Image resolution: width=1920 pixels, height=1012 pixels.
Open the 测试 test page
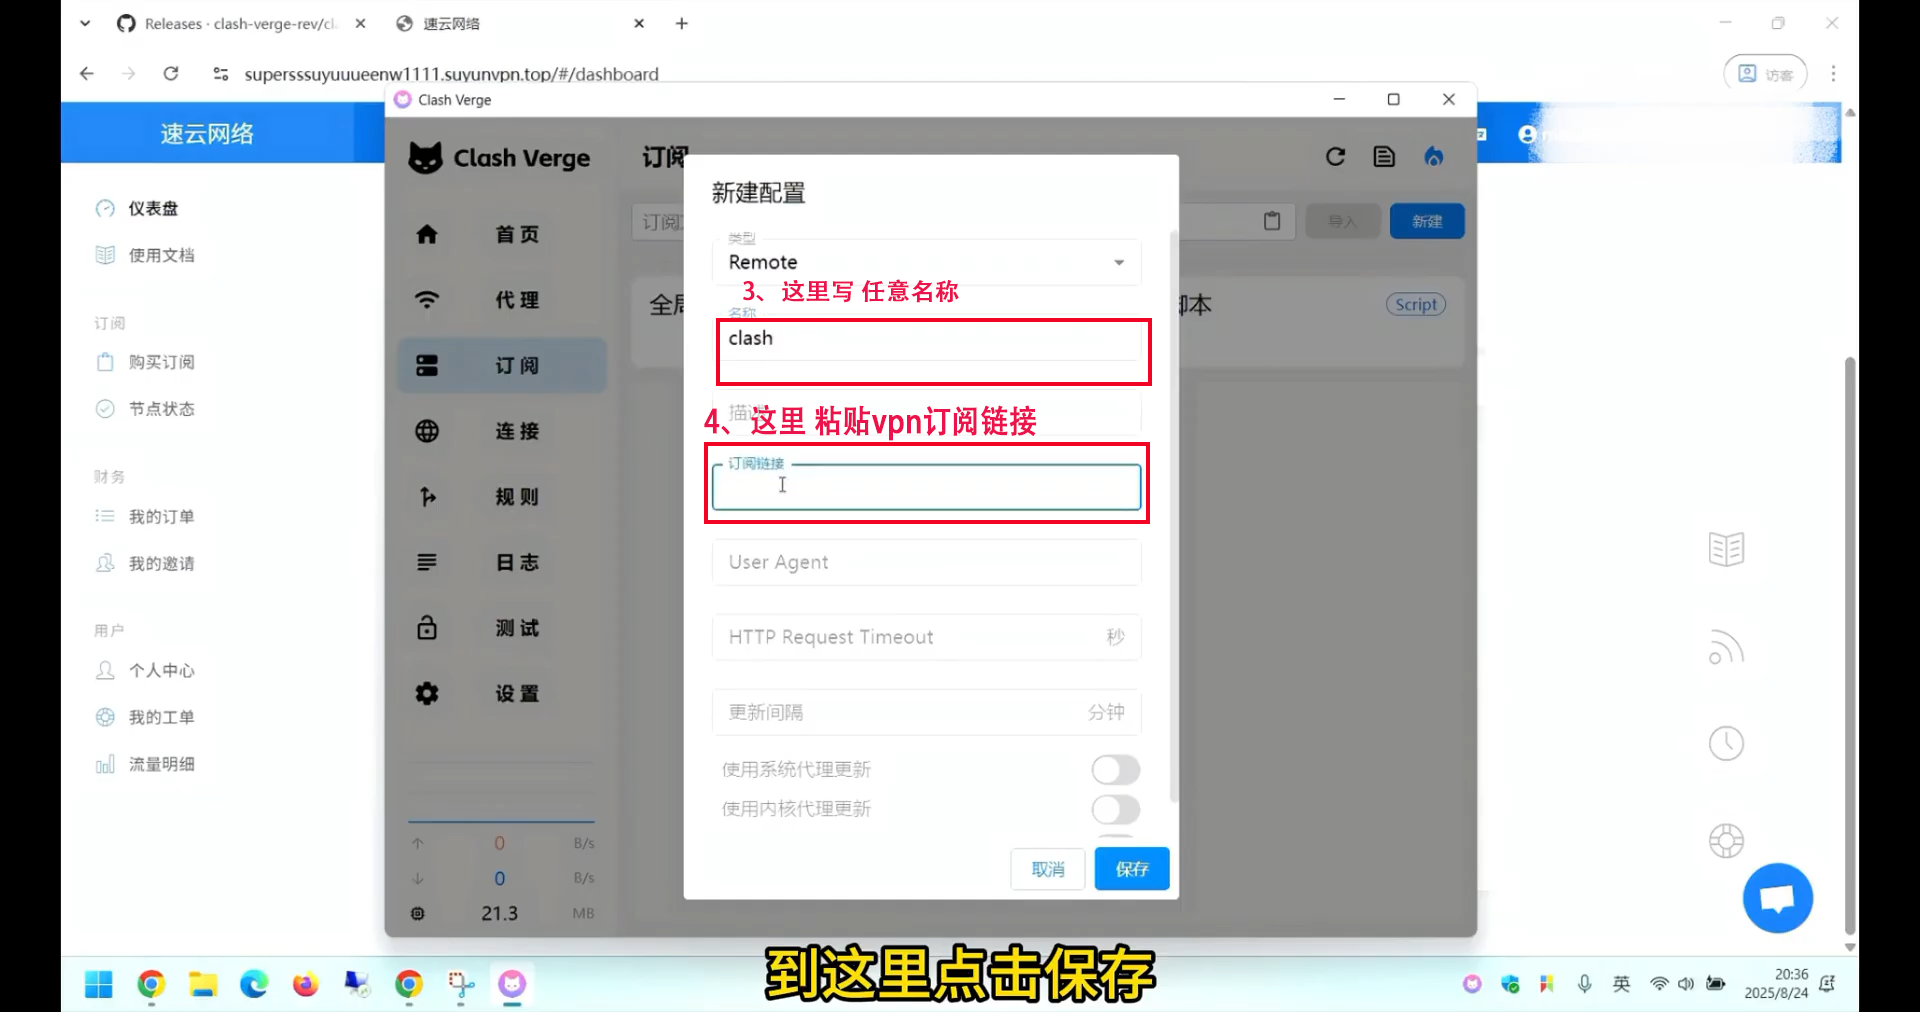pyautogui.click(x=501, y=628)
